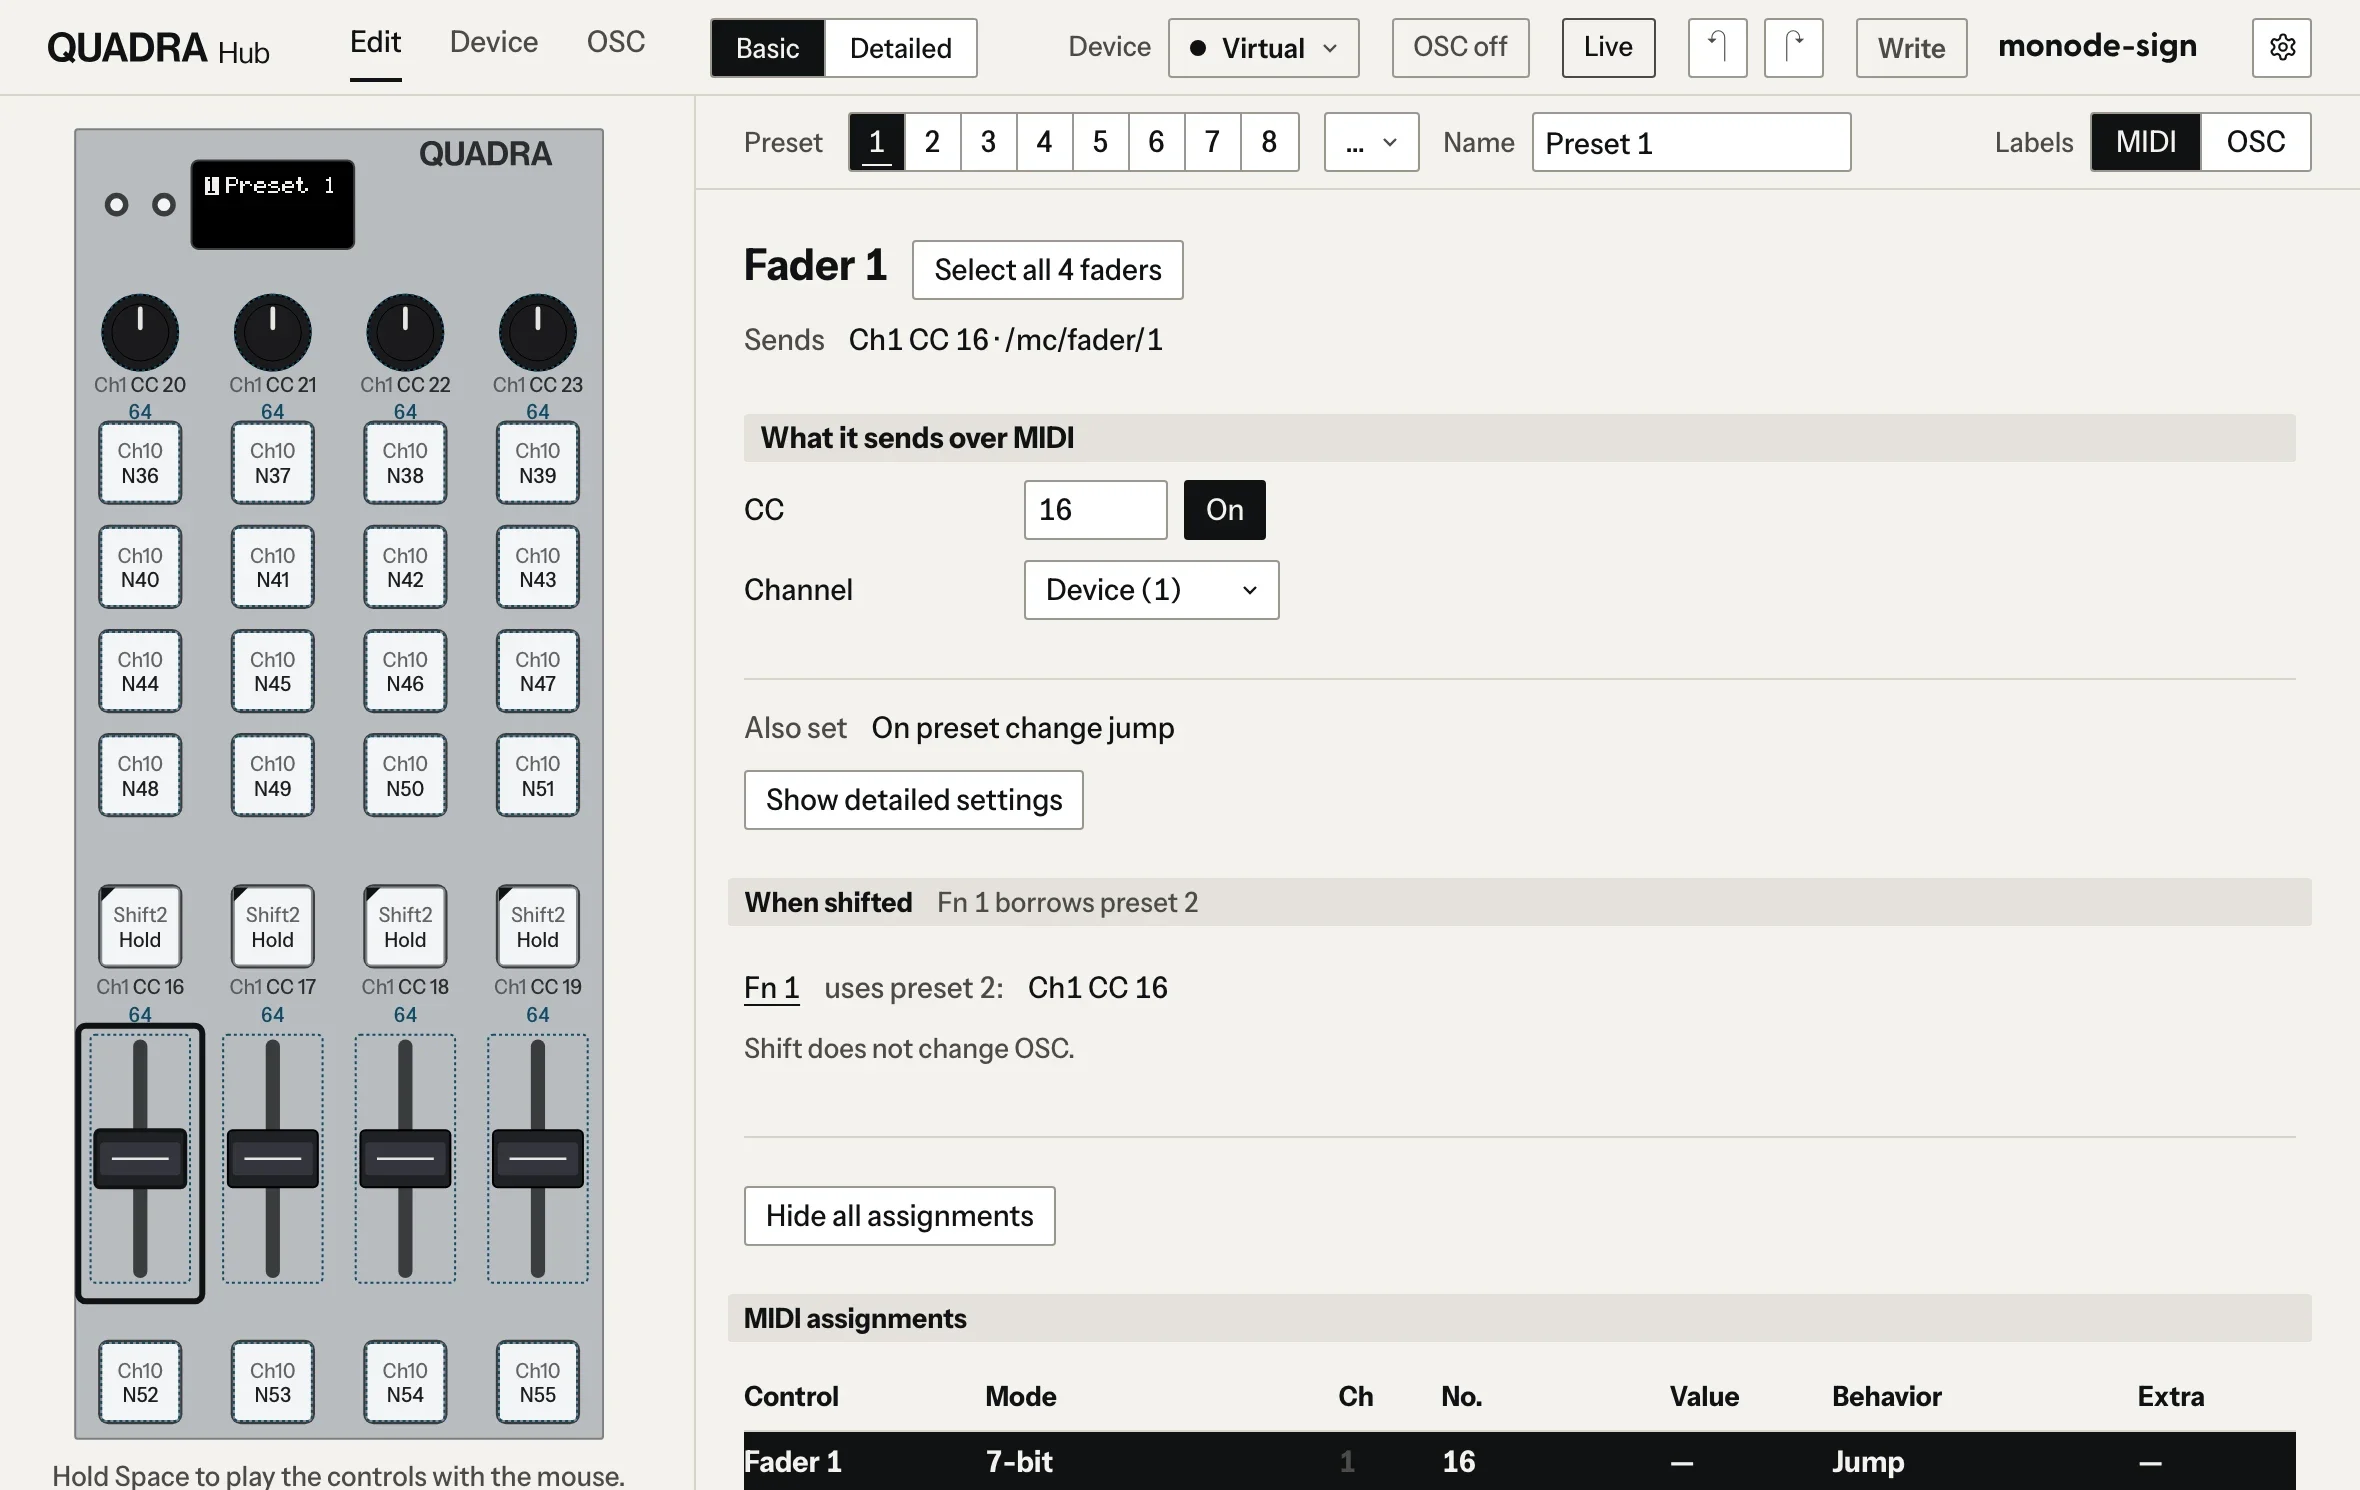Select pad Ch10 N44

pyautogui.click(x=140, y=671)
